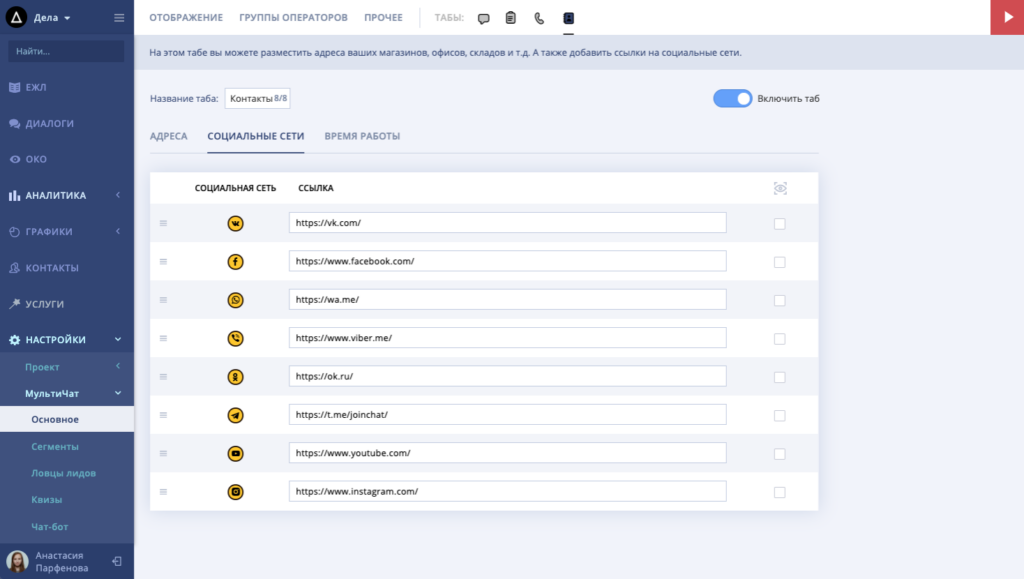
Task: Open the Группы операторов top menu
Action: point(293,18)
